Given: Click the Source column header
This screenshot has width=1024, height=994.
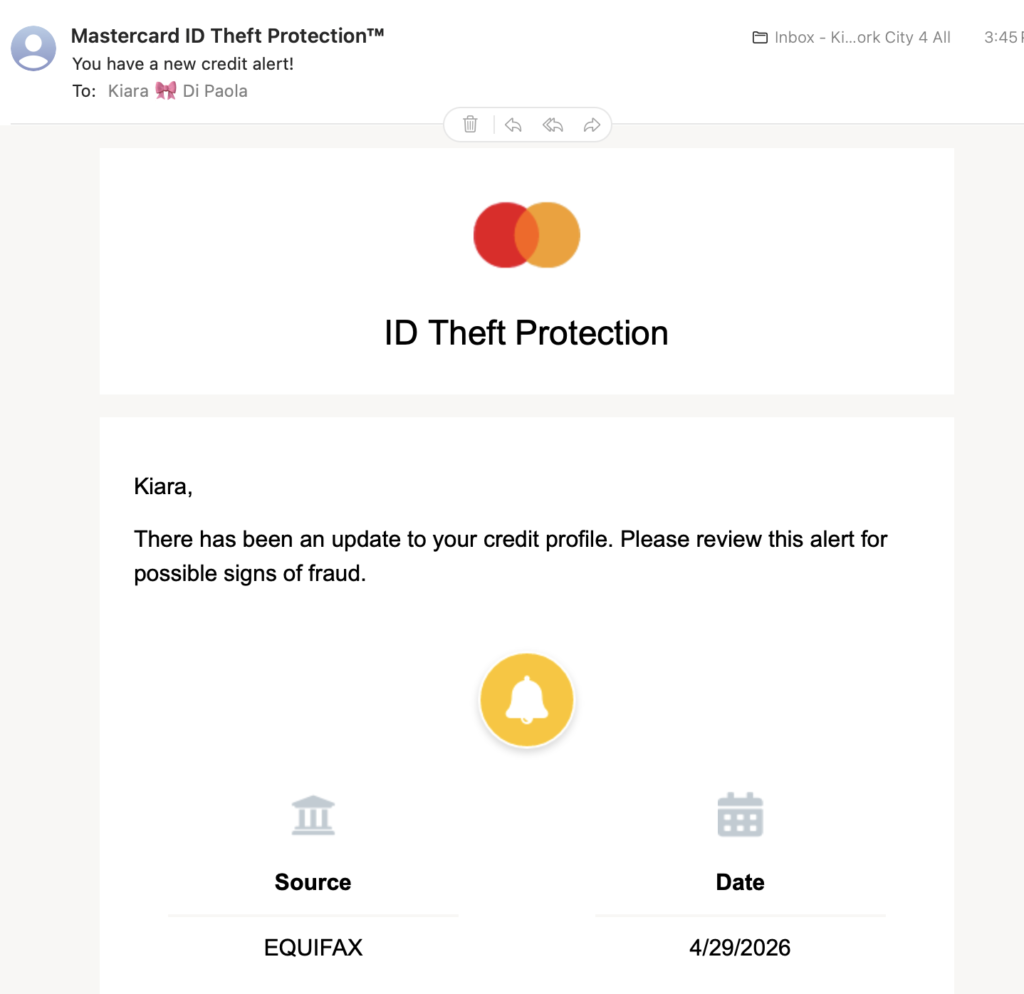Looking at the screenshot, I should 313,882.
